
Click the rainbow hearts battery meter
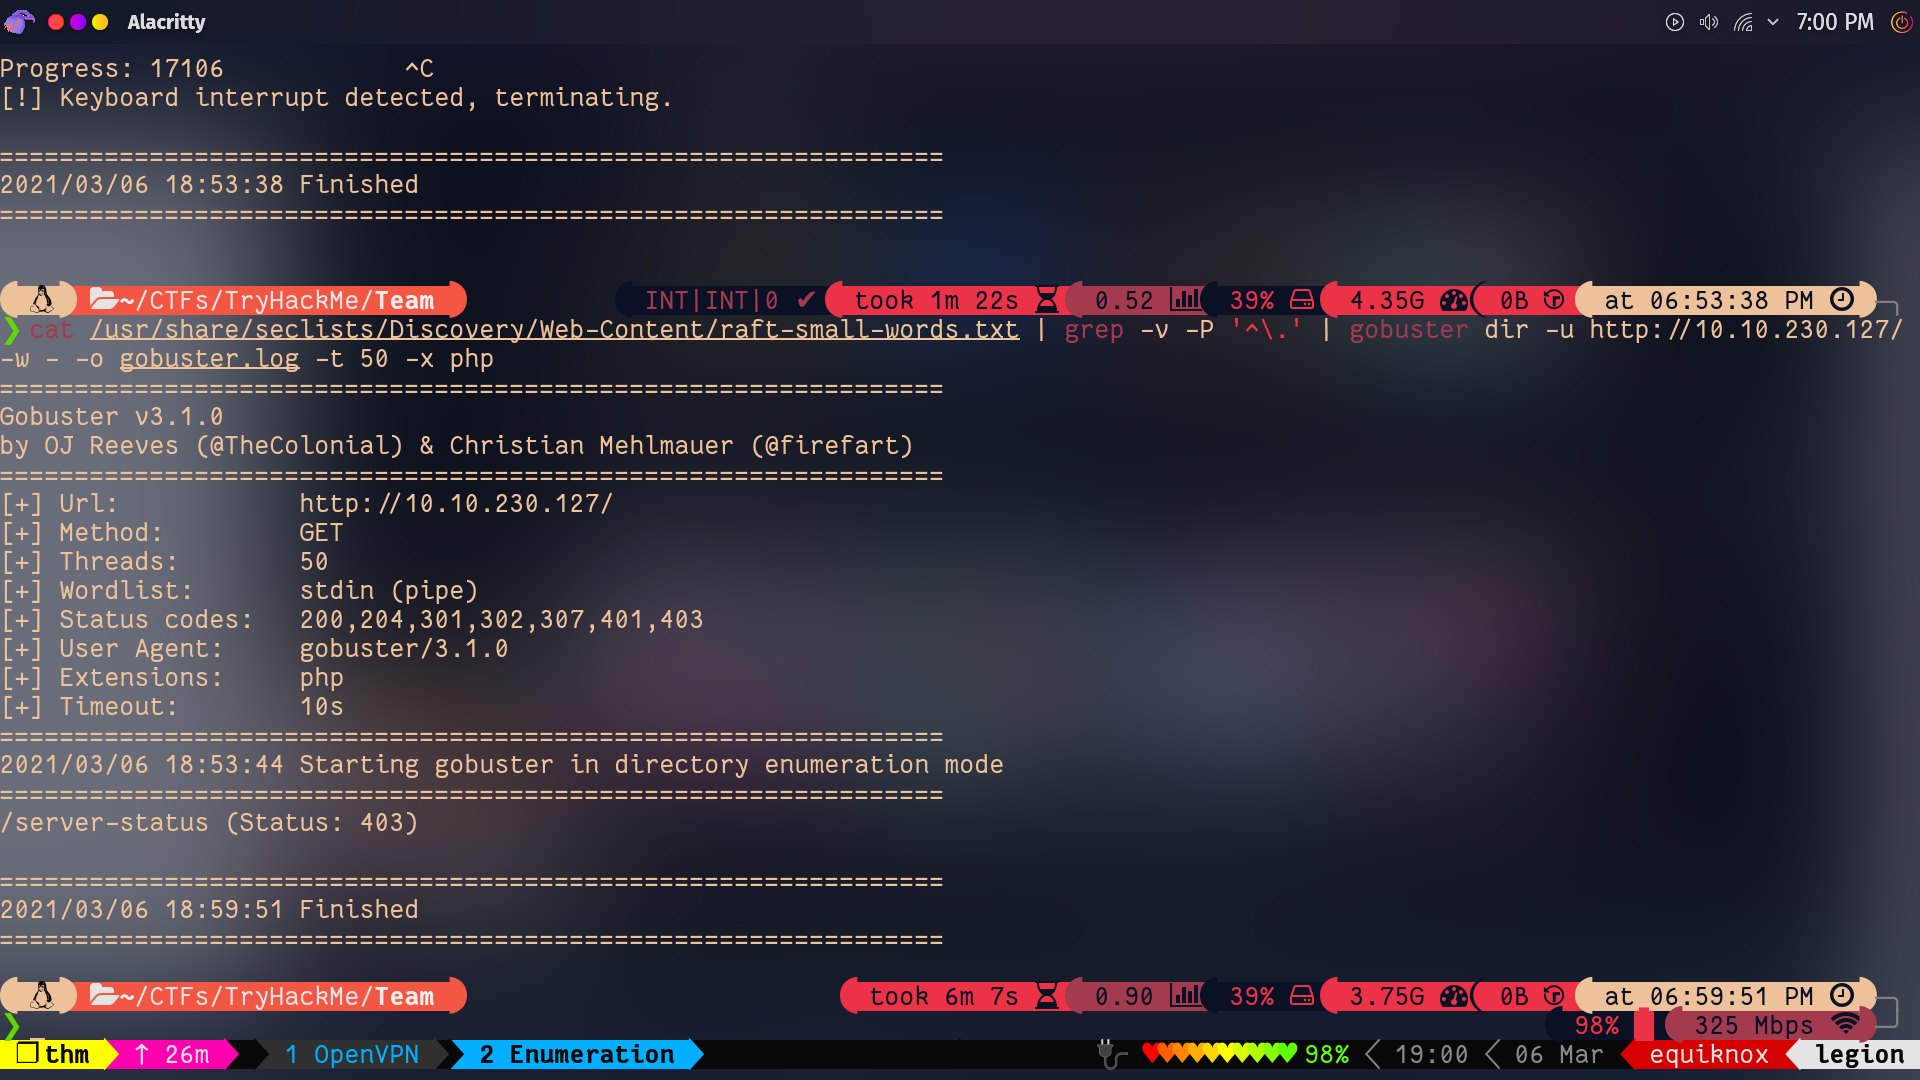tap(1220, 1053)
